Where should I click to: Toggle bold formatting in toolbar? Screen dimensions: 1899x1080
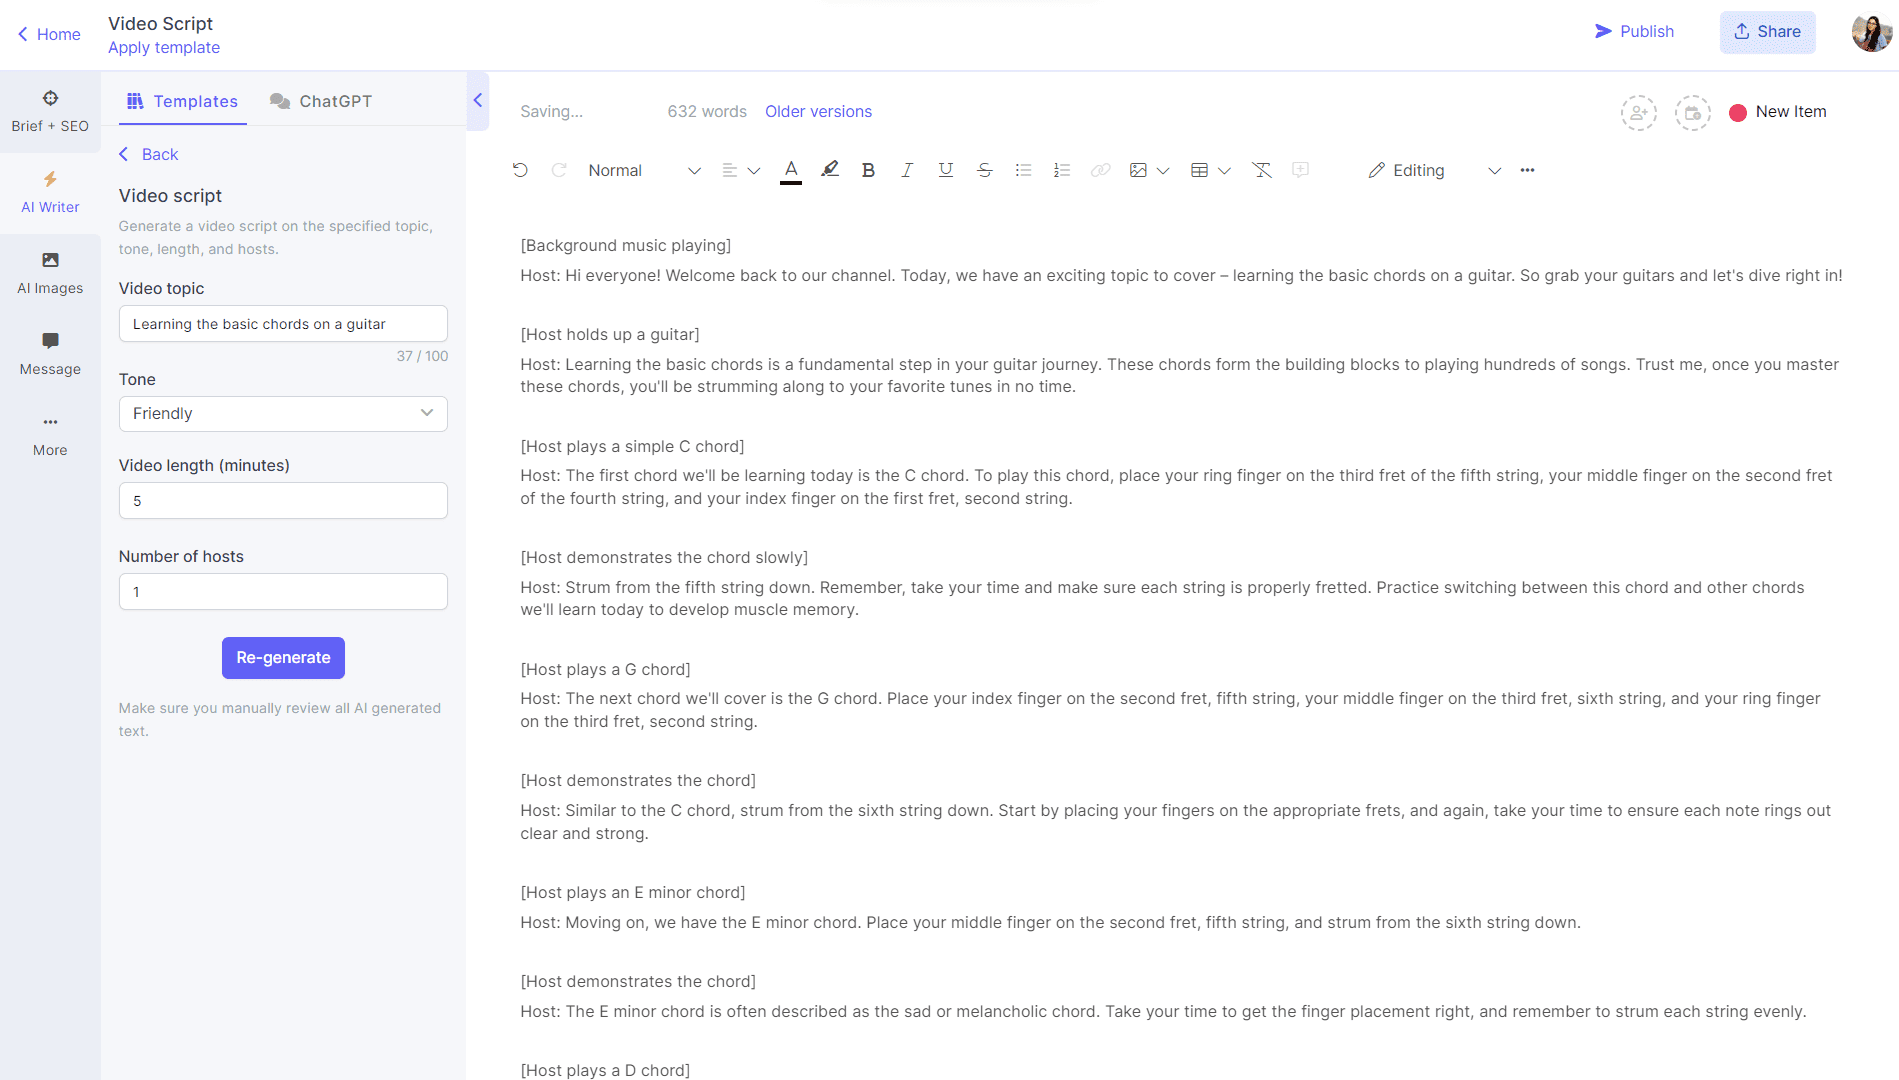[x=868, y=170]
